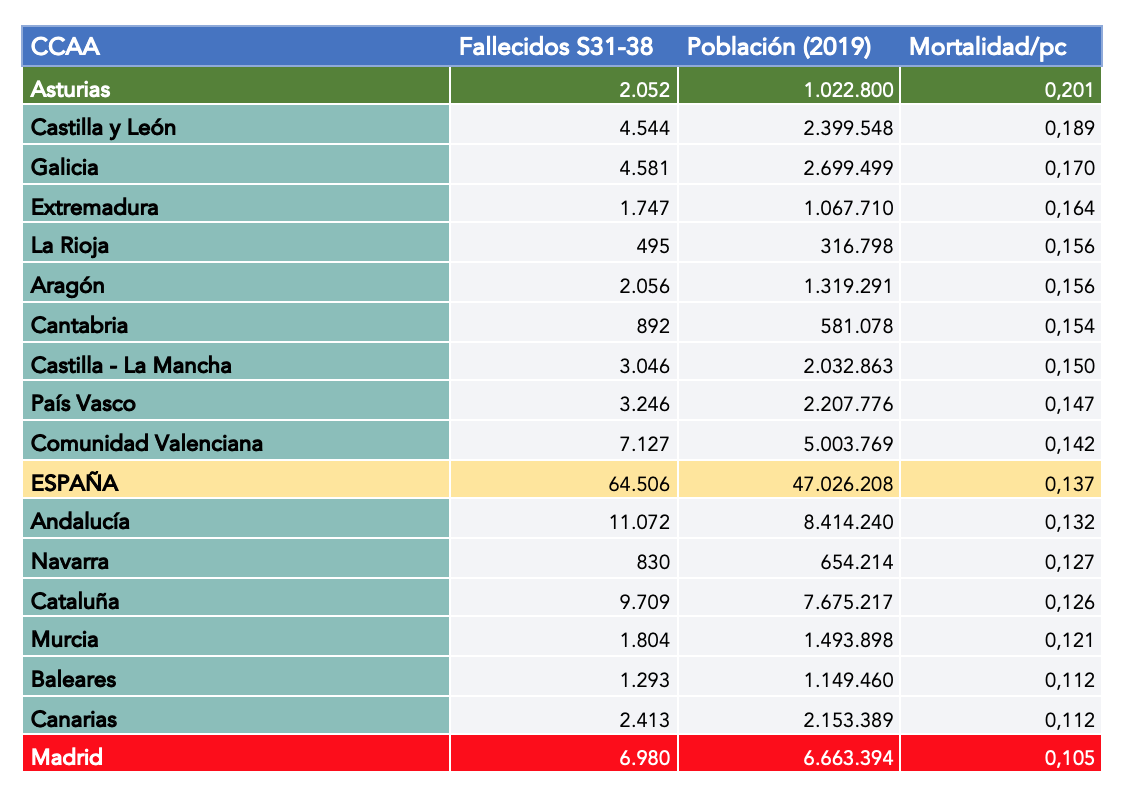Select the Fallecidos S31-38 column header
The width and height of the screenshot is (1125, 797).
[x=556, y=47]
